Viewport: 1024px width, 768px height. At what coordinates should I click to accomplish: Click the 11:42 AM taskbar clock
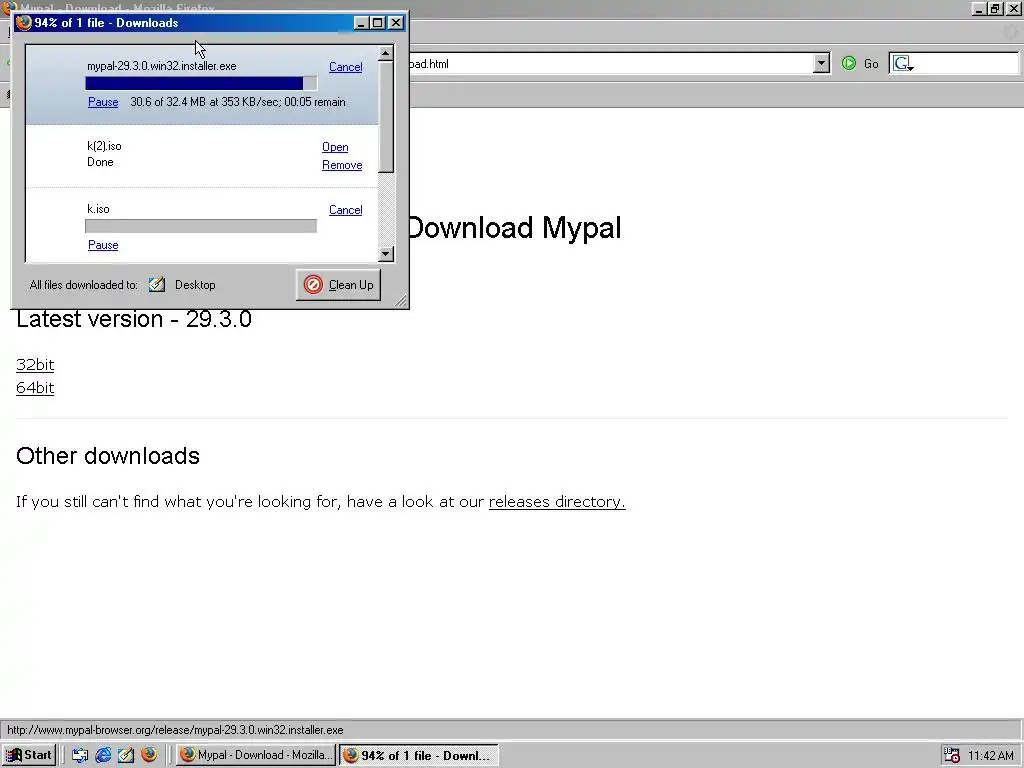tap(991, 756)
